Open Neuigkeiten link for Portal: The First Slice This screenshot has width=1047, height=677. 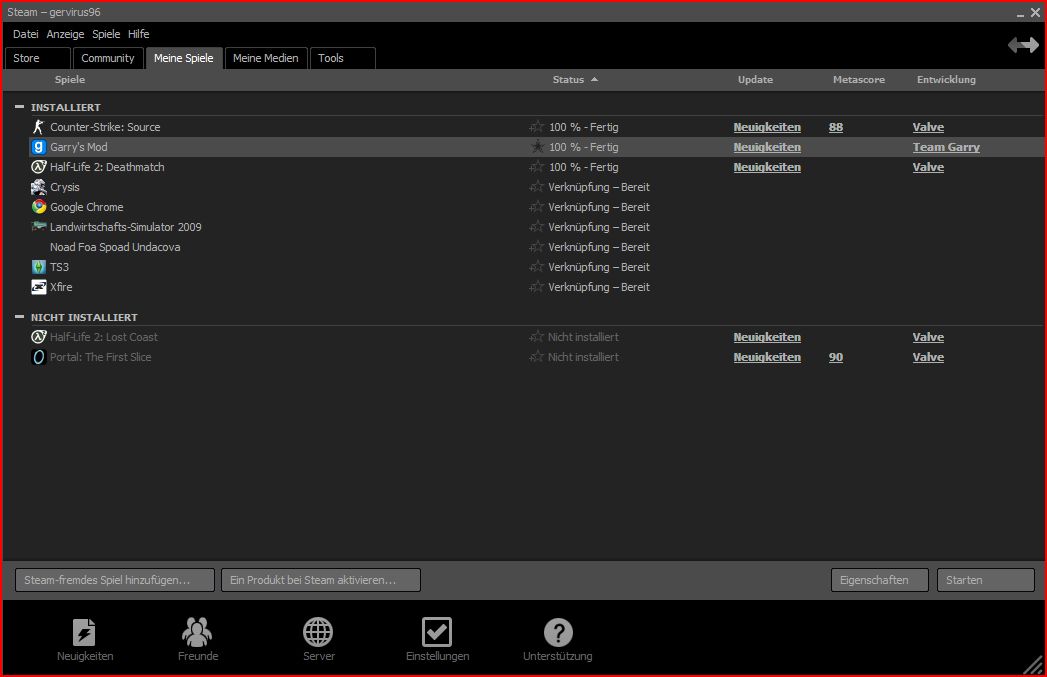[766, 357]
